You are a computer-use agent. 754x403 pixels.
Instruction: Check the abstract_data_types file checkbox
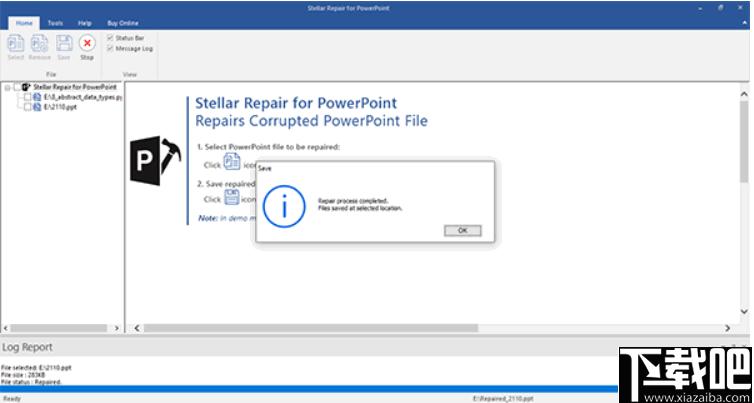[28, 97]
